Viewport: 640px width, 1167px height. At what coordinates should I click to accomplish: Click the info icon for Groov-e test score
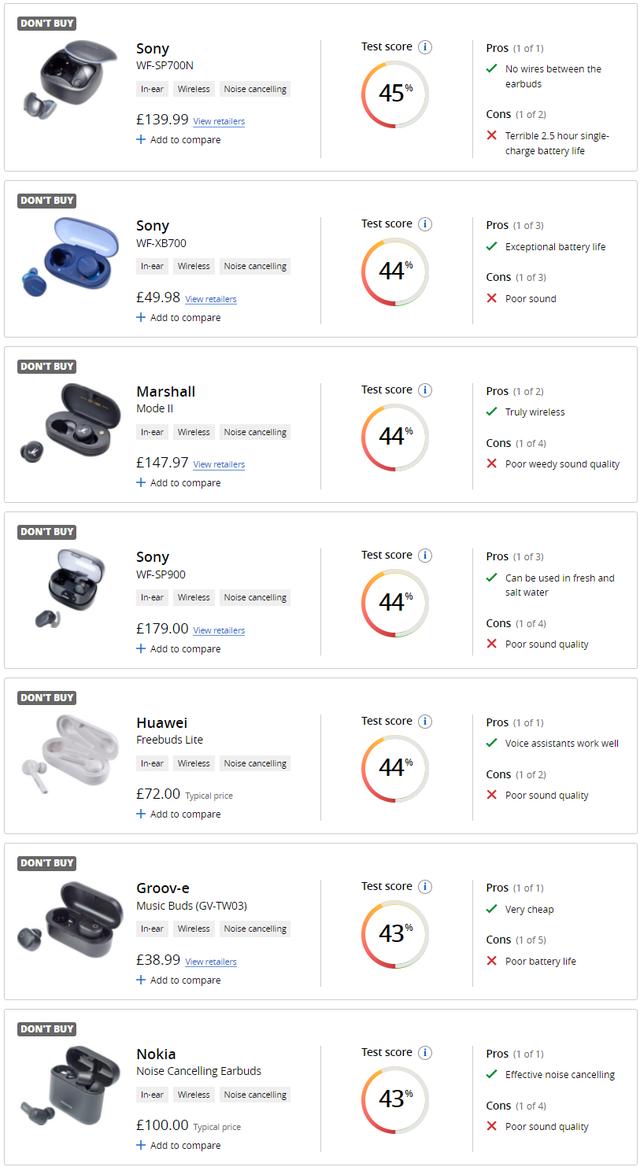tap(425, 886)
